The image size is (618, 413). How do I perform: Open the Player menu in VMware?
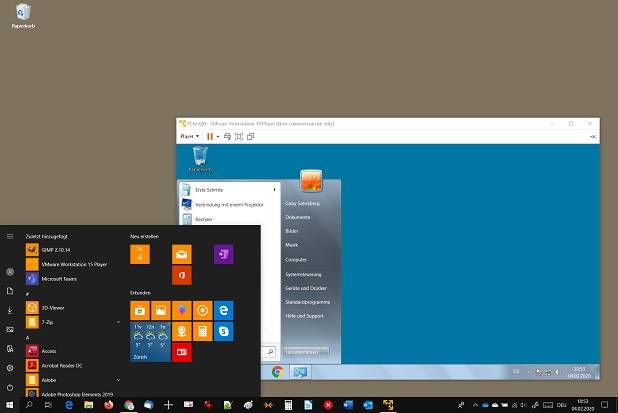(x=190, y=136)
